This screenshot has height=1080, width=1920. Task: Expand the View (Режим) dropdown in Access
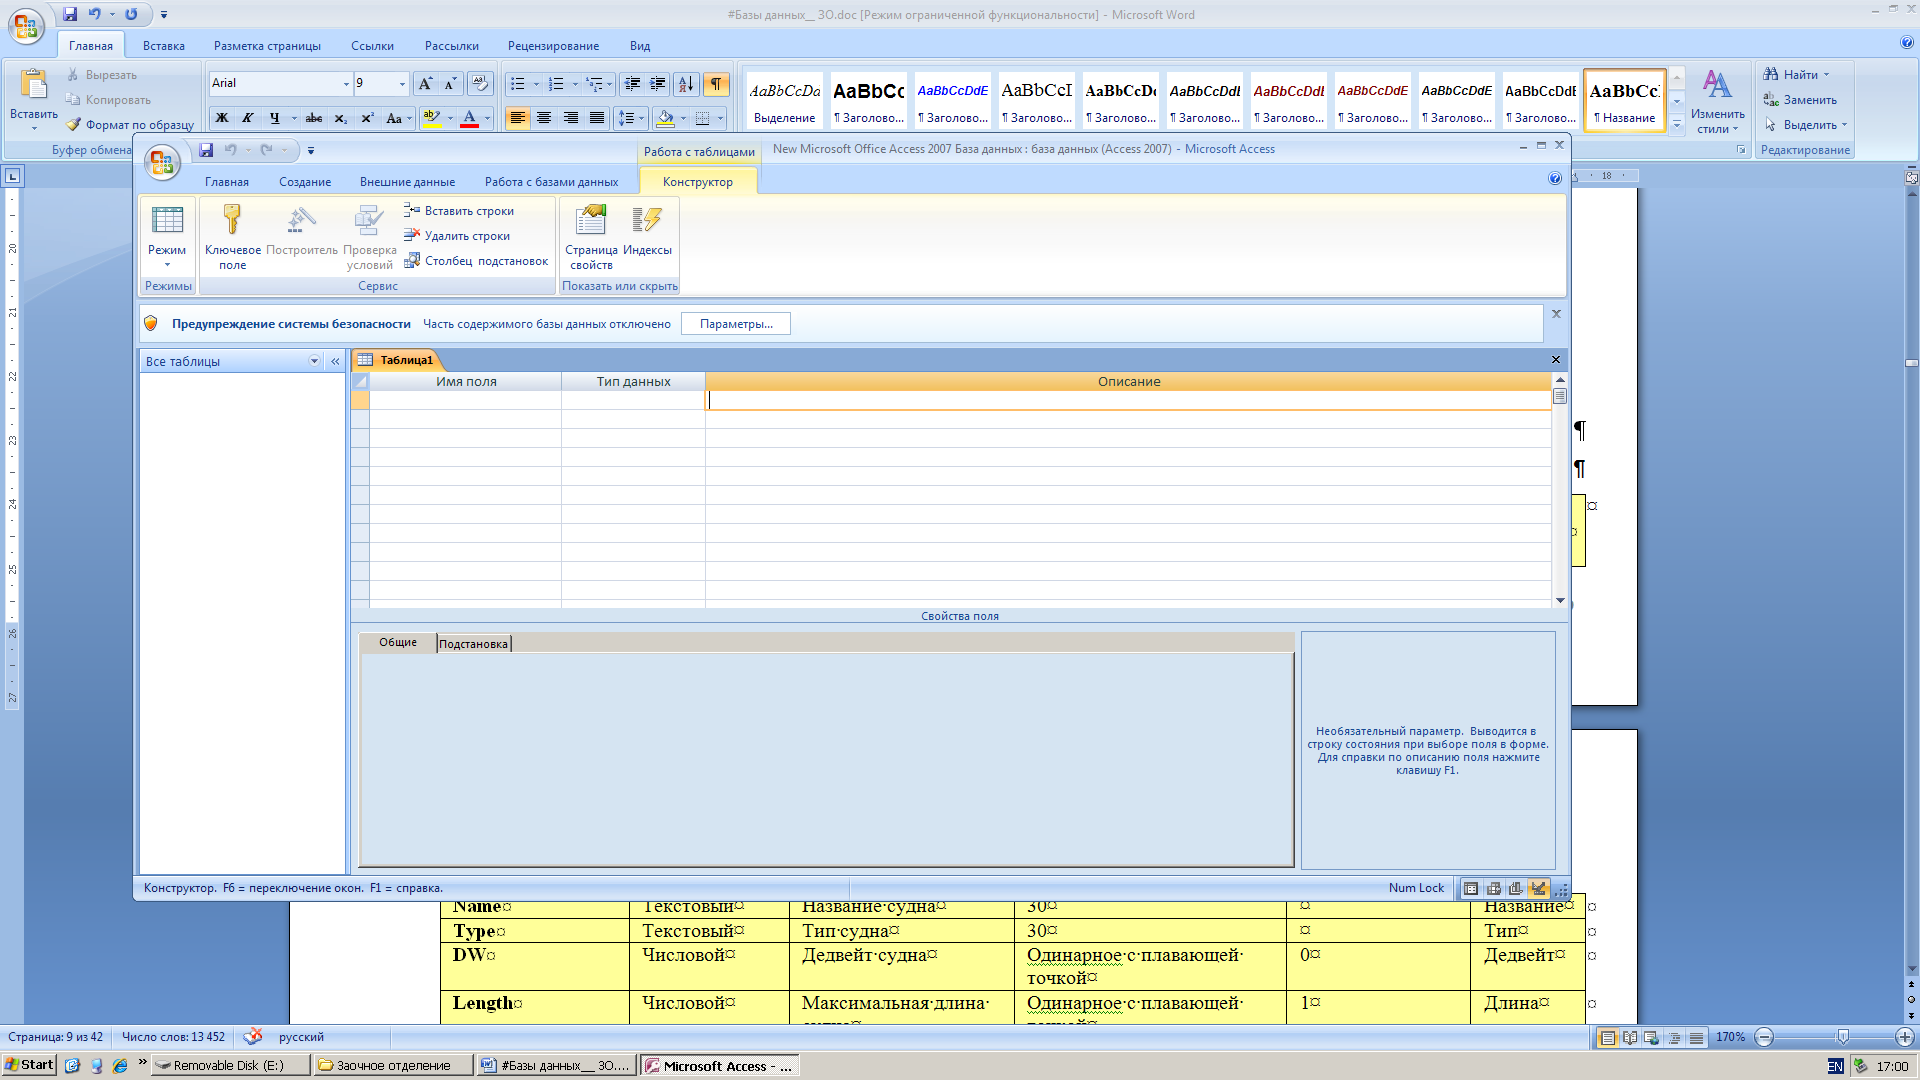(x=167, y=265)
